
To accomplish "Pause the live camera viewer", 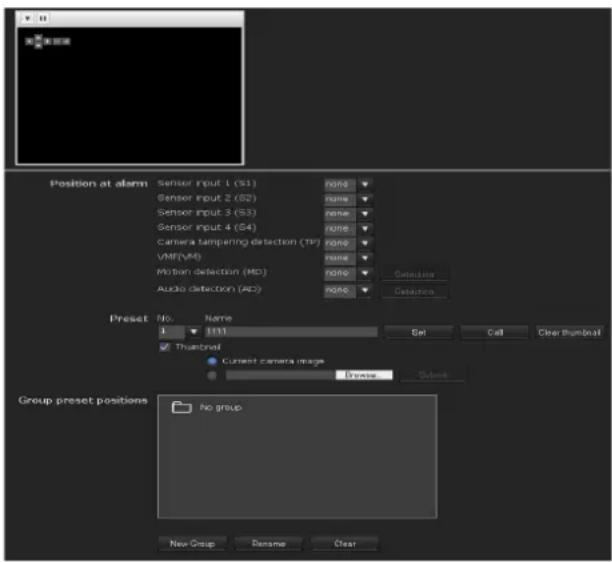I will (x=43, y=18).
